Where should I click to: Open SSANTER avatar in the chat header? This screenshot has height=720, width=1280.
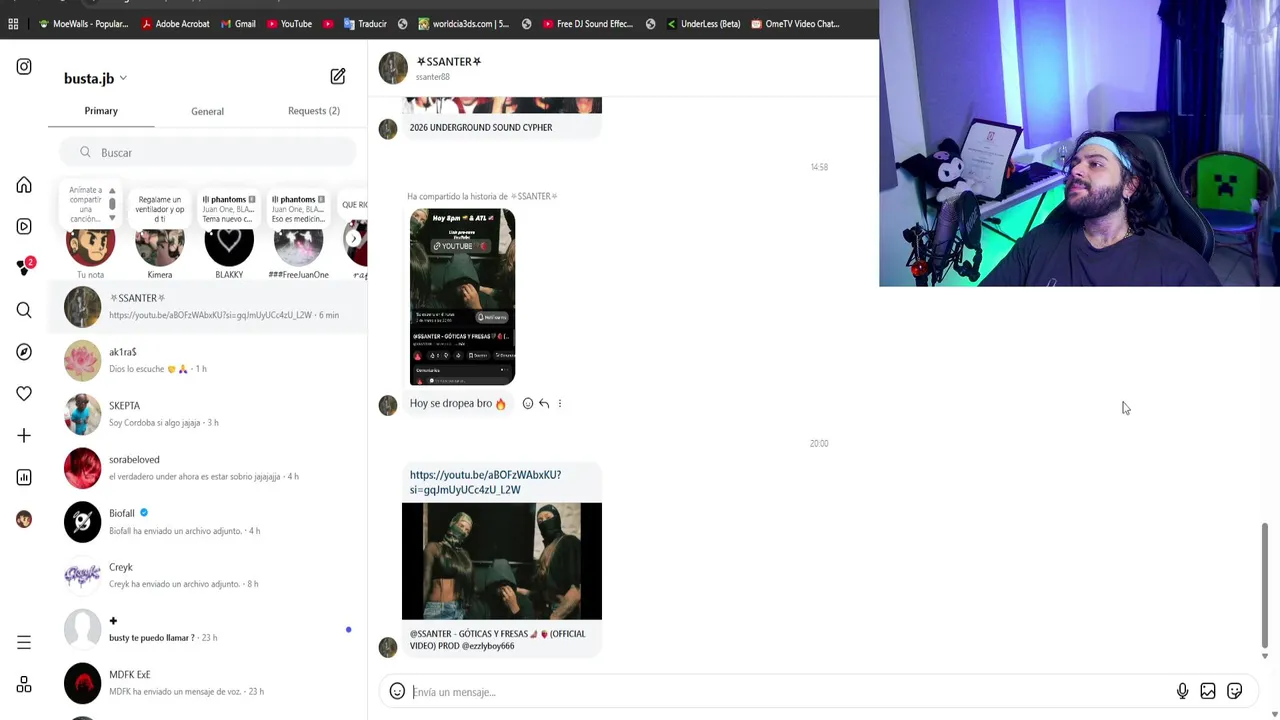[x=393, y=68]
